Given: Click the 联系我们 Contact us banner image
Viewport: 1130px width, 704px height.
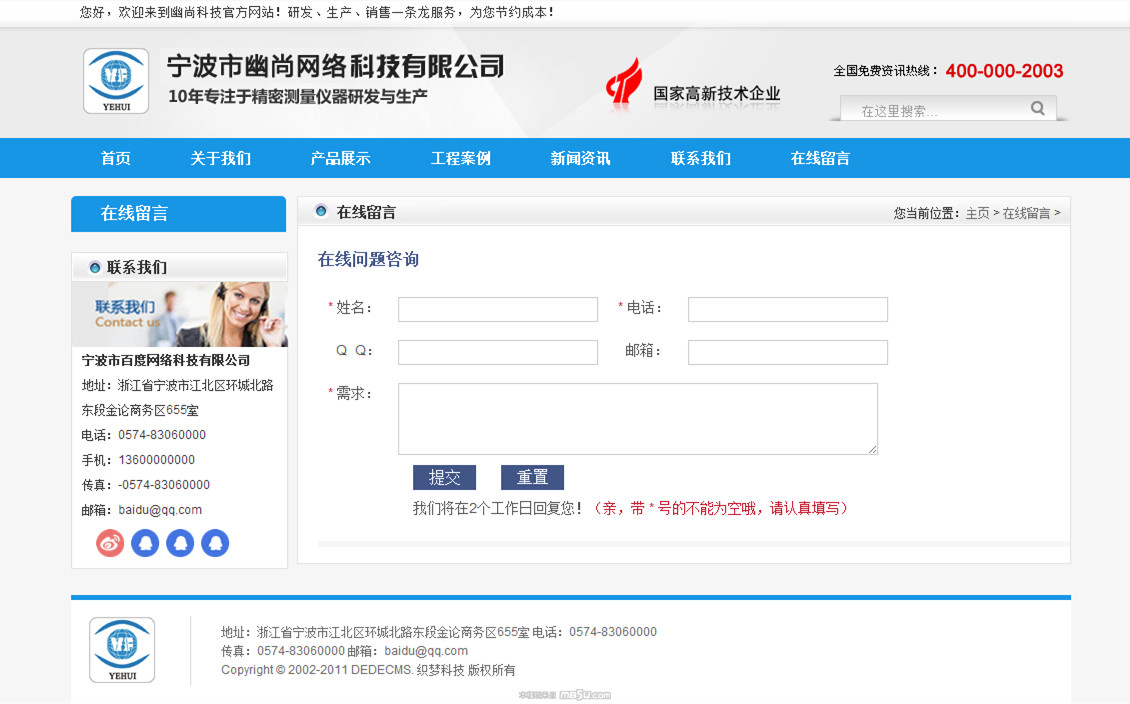Looking at the screenshot, I should click(180, 314).
